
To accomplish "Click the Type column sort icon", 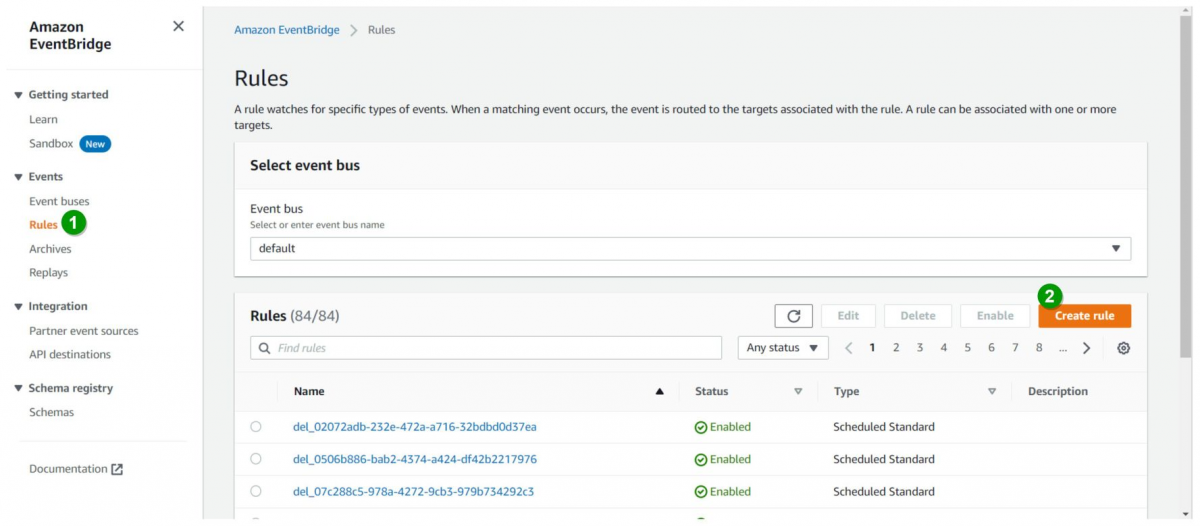I will 992,392.
